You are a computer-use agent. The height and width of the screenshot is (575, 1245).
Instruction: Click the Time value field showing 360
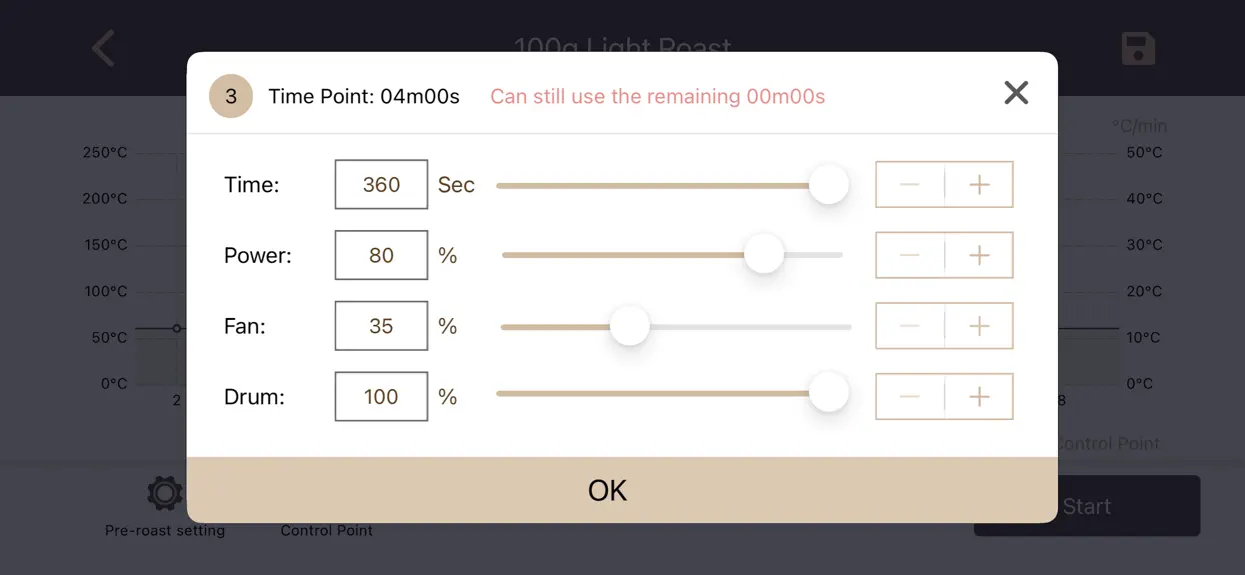(381, 185)
